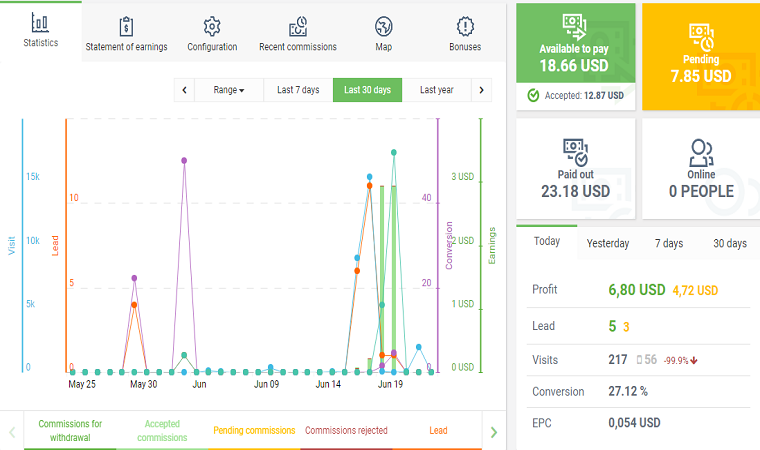Image resolution: width=760 pixels, height=450 pixels.
Task: Go to next date period arrow
Action: [481, 90]
